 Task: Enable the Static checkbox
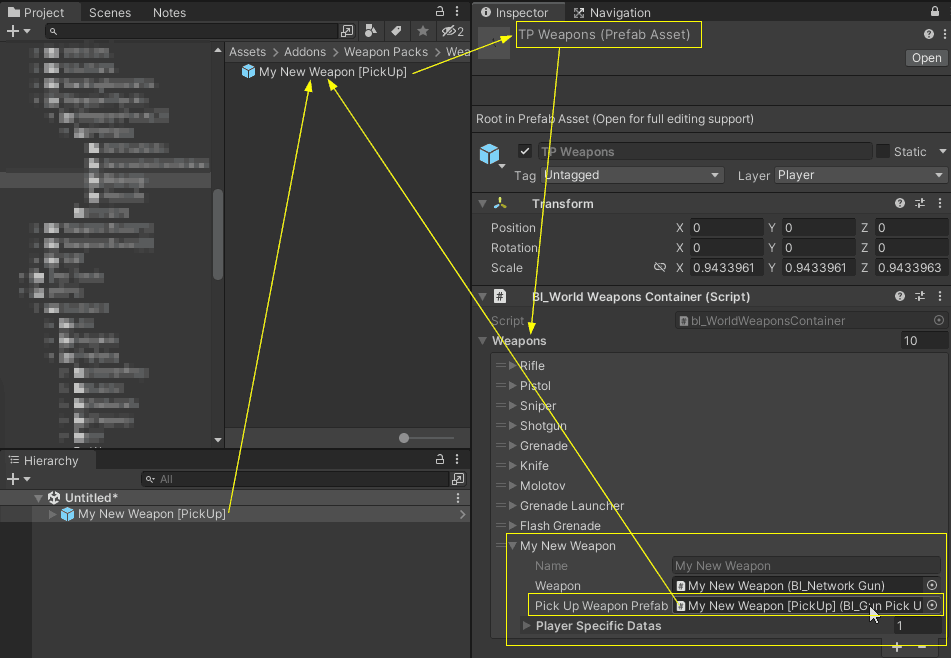pyautogui.click(x=883, y=152)
